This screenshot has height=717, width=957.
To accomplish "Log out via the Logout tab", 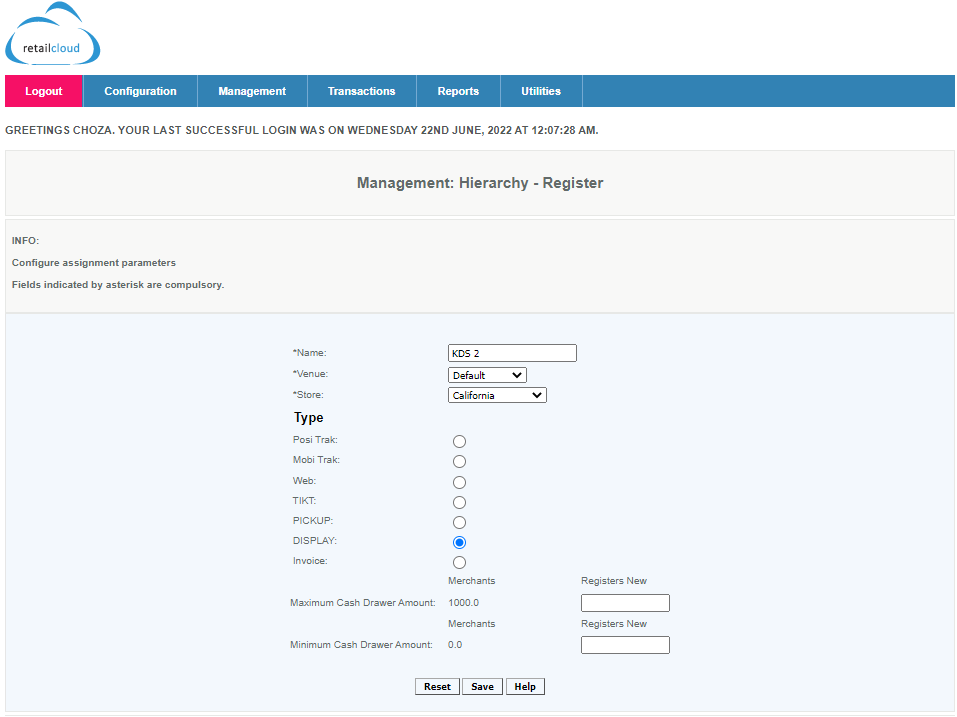I will (x=44, y=91).
